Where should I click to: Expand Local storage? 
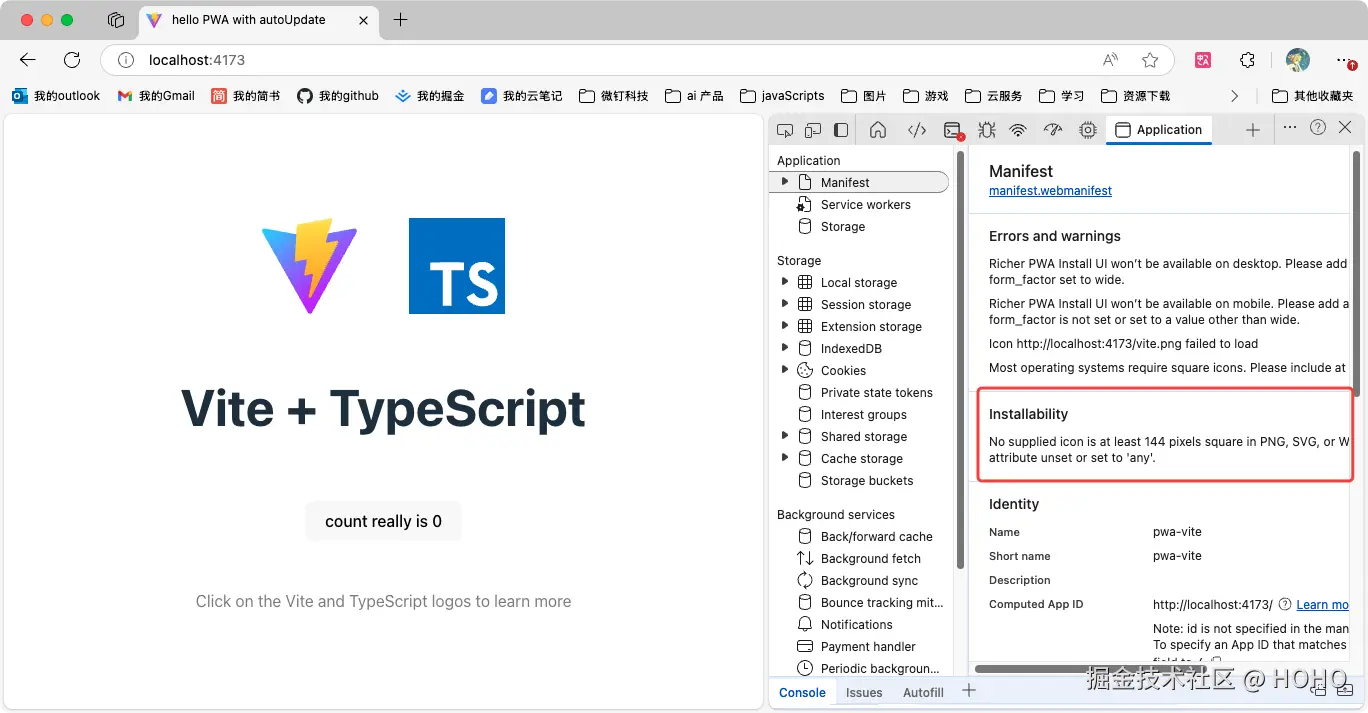tap(785, 282)
